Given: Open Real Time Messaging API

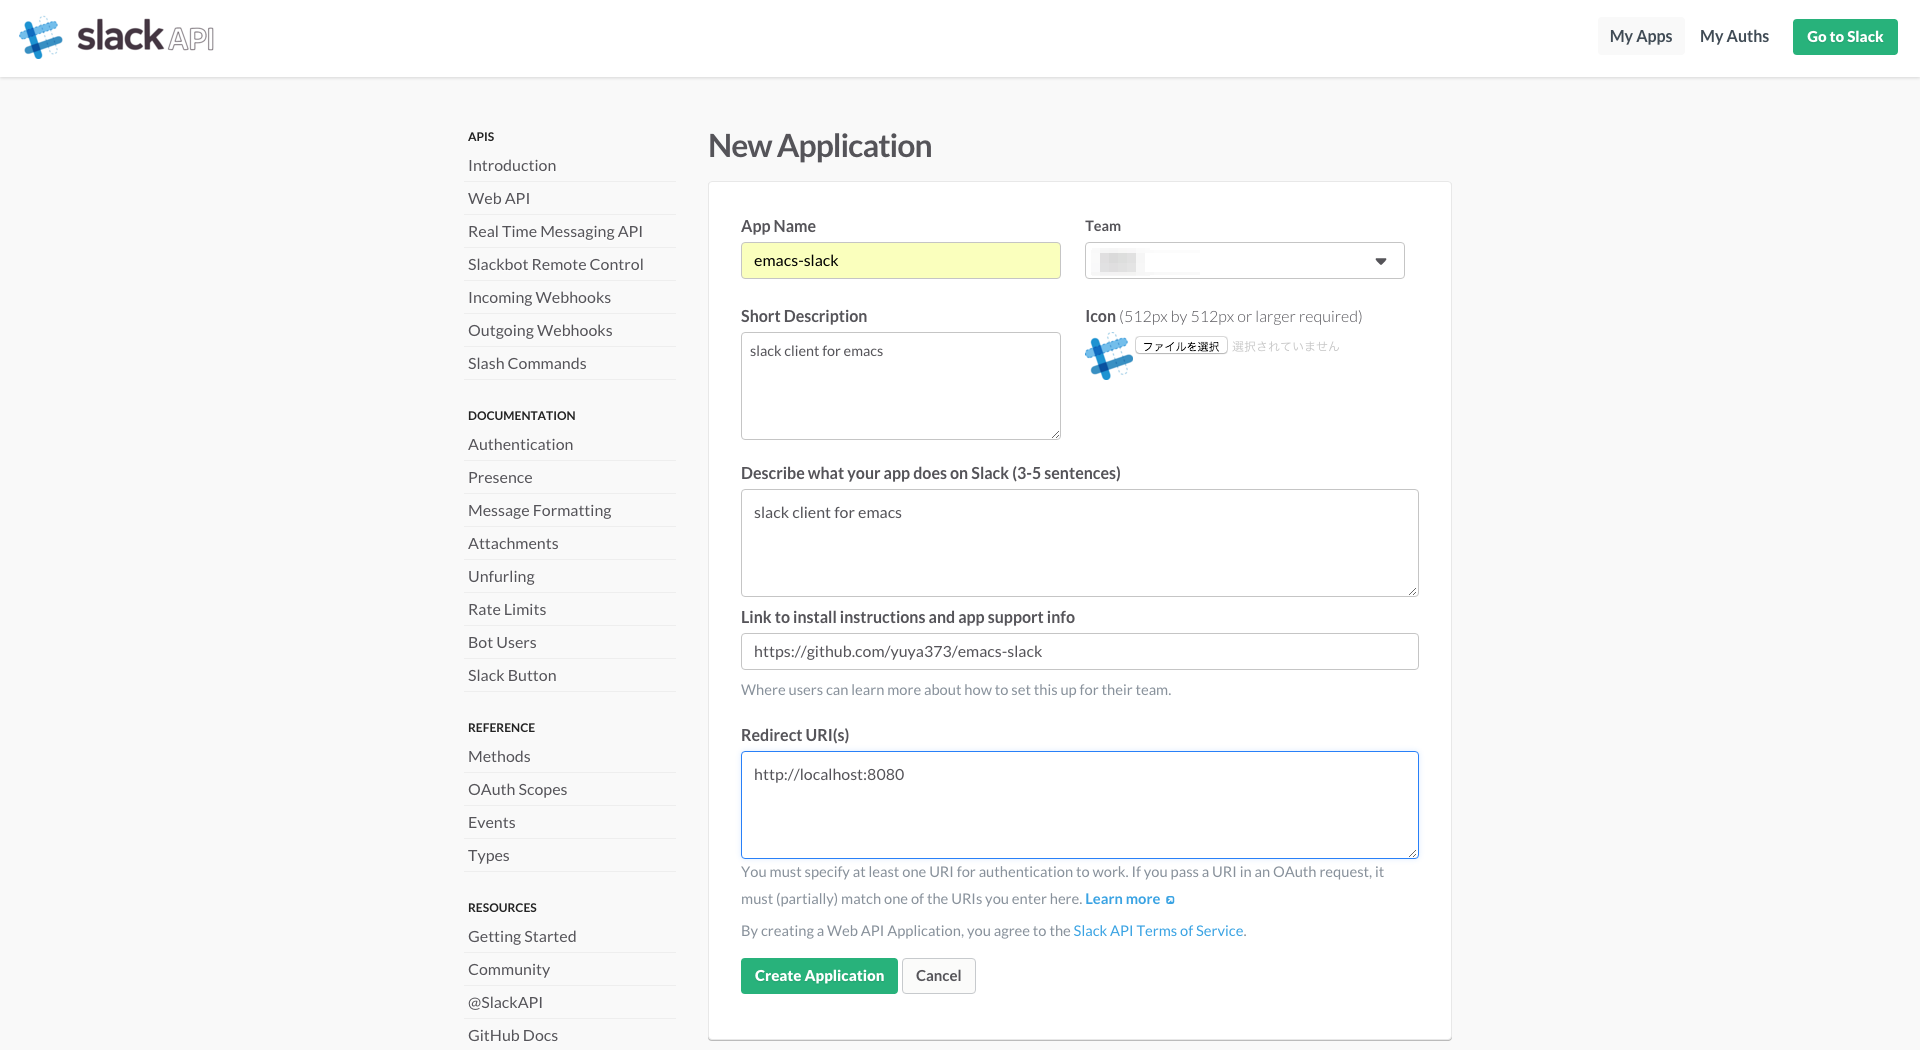Looking at the screenshot, I should pos(555,232).
